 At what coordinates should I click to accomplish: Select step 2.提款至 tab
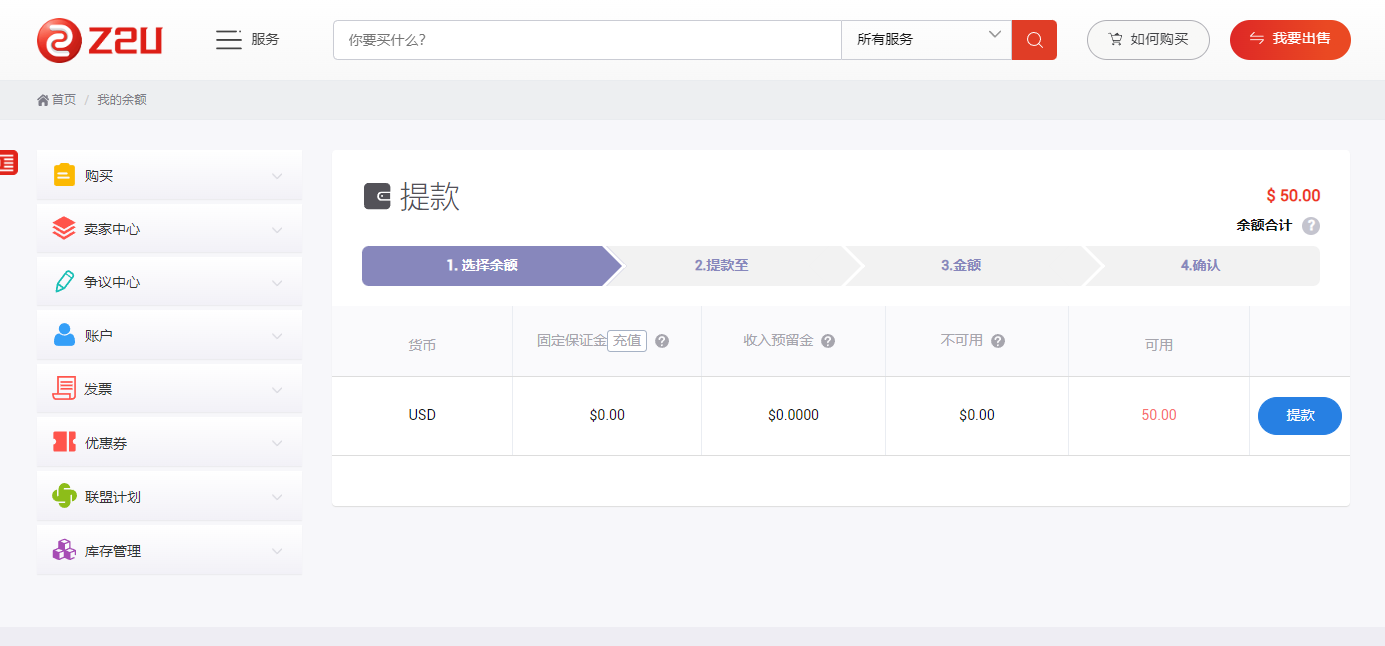click(722, 266)
